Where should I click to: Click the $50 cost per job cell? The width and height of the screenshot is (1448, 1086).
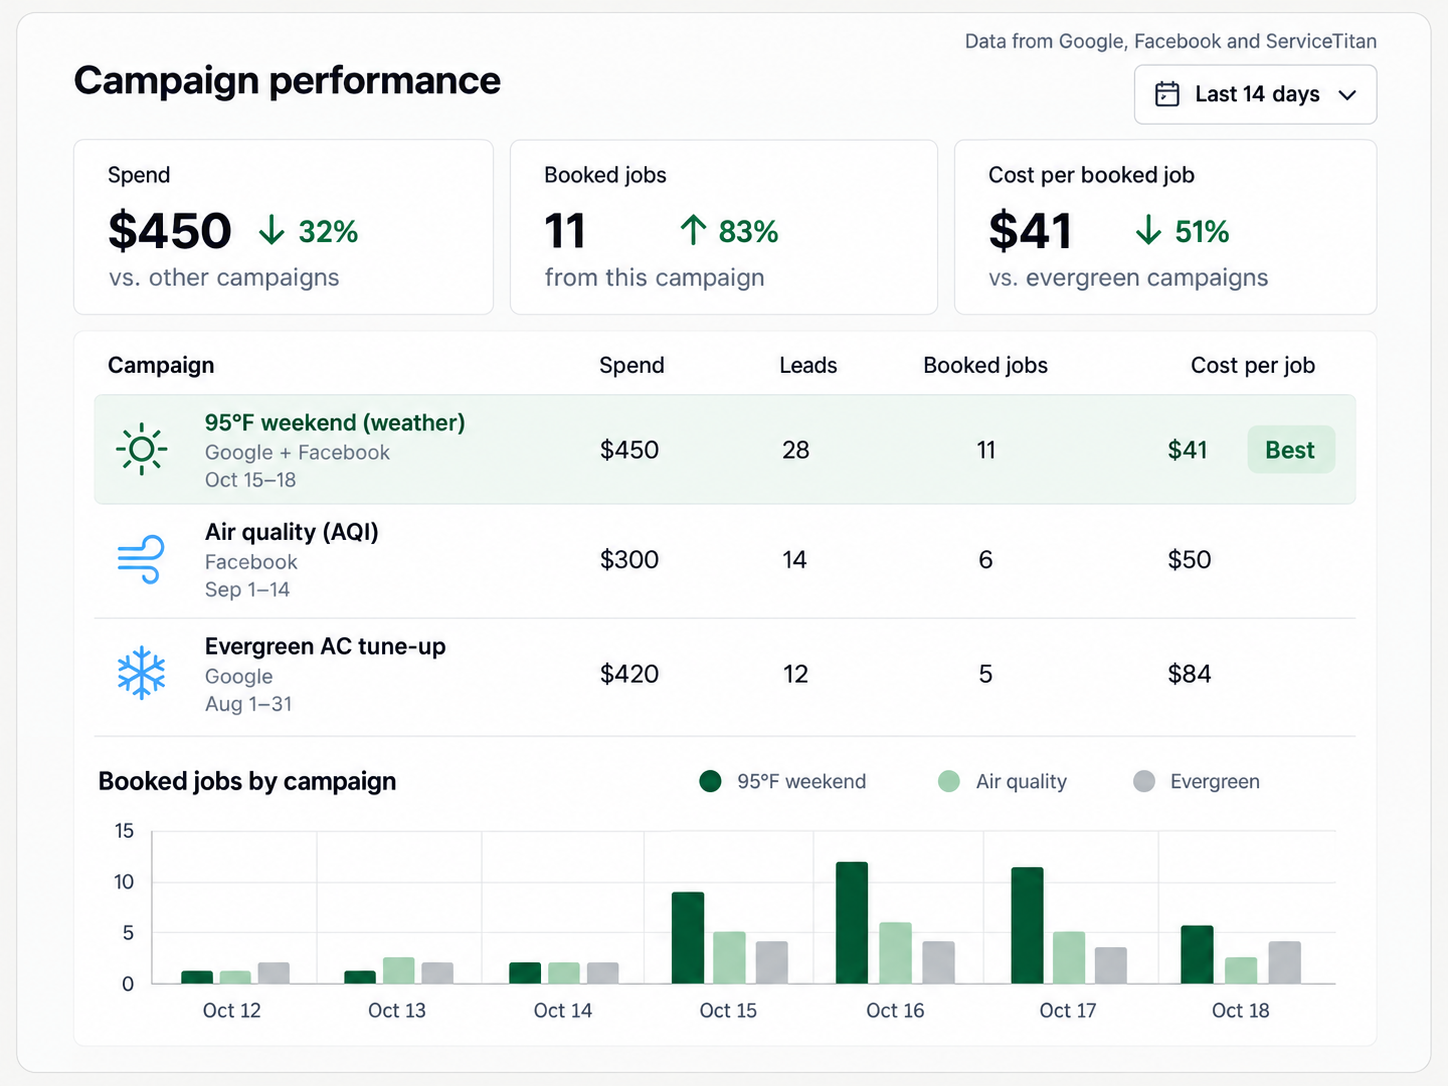coord(1189,559)
